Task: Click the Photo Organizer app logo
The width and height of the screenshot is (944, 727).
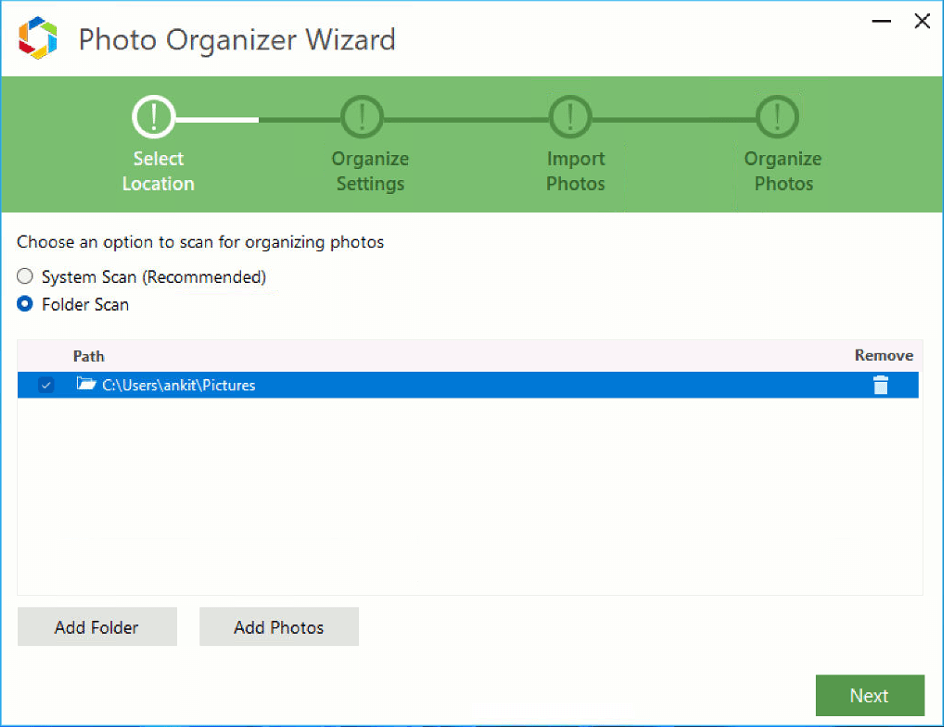Action: (x=38, y=39)
